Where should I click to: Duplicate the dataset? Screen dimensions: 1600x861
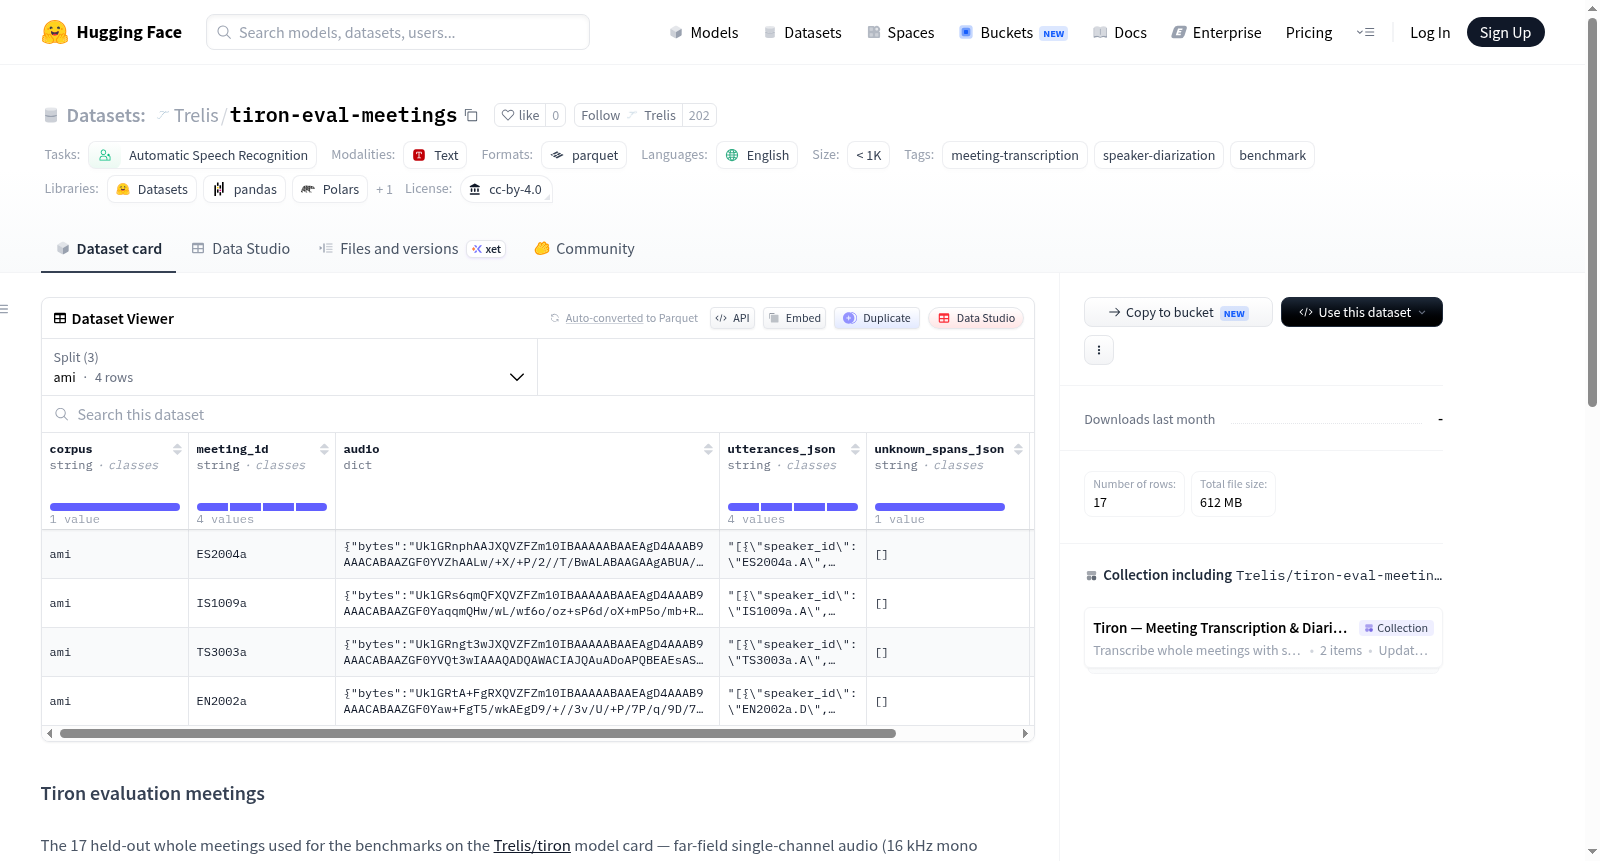pyautogui.click(x=877, y=318)
